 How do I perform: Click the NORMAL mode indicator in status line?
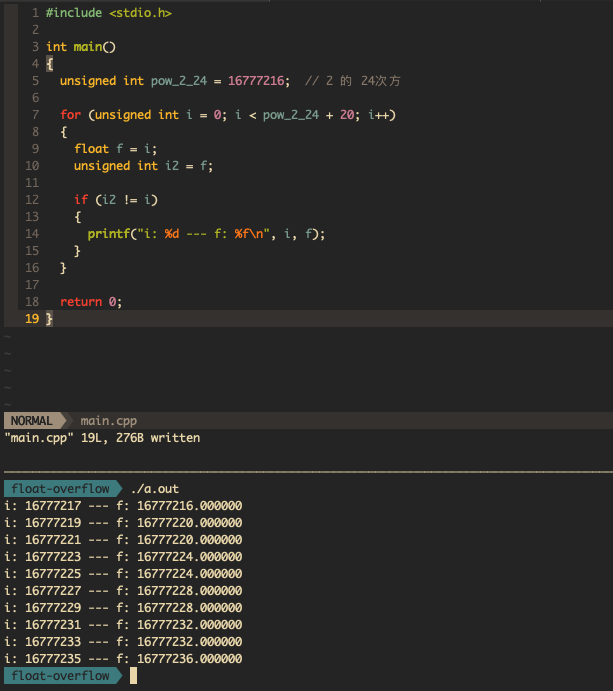[x=31, y=421]
